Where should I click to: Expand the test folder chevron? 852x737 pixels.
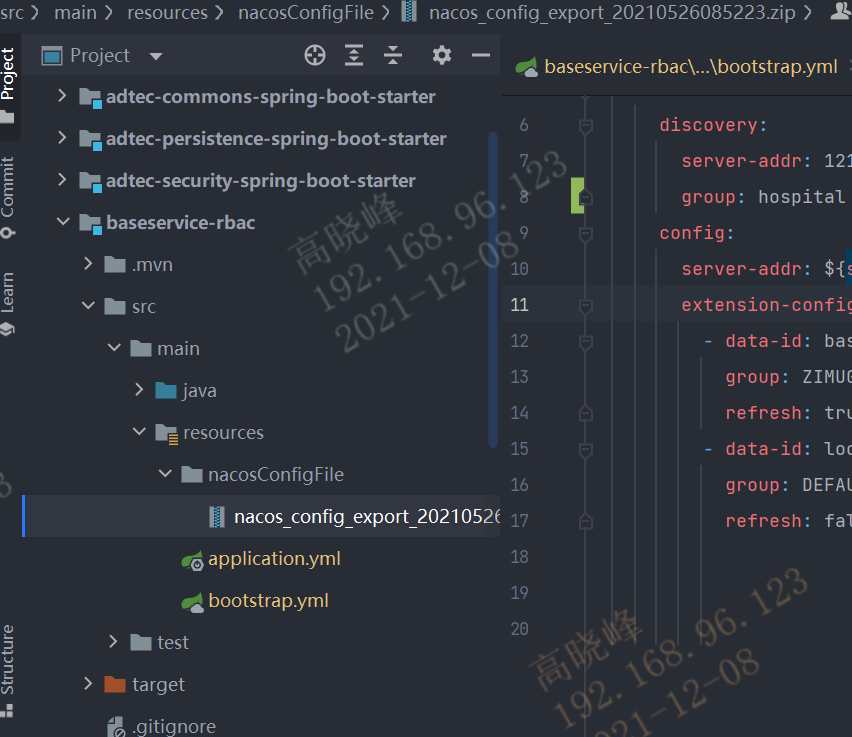click(113, 642)
